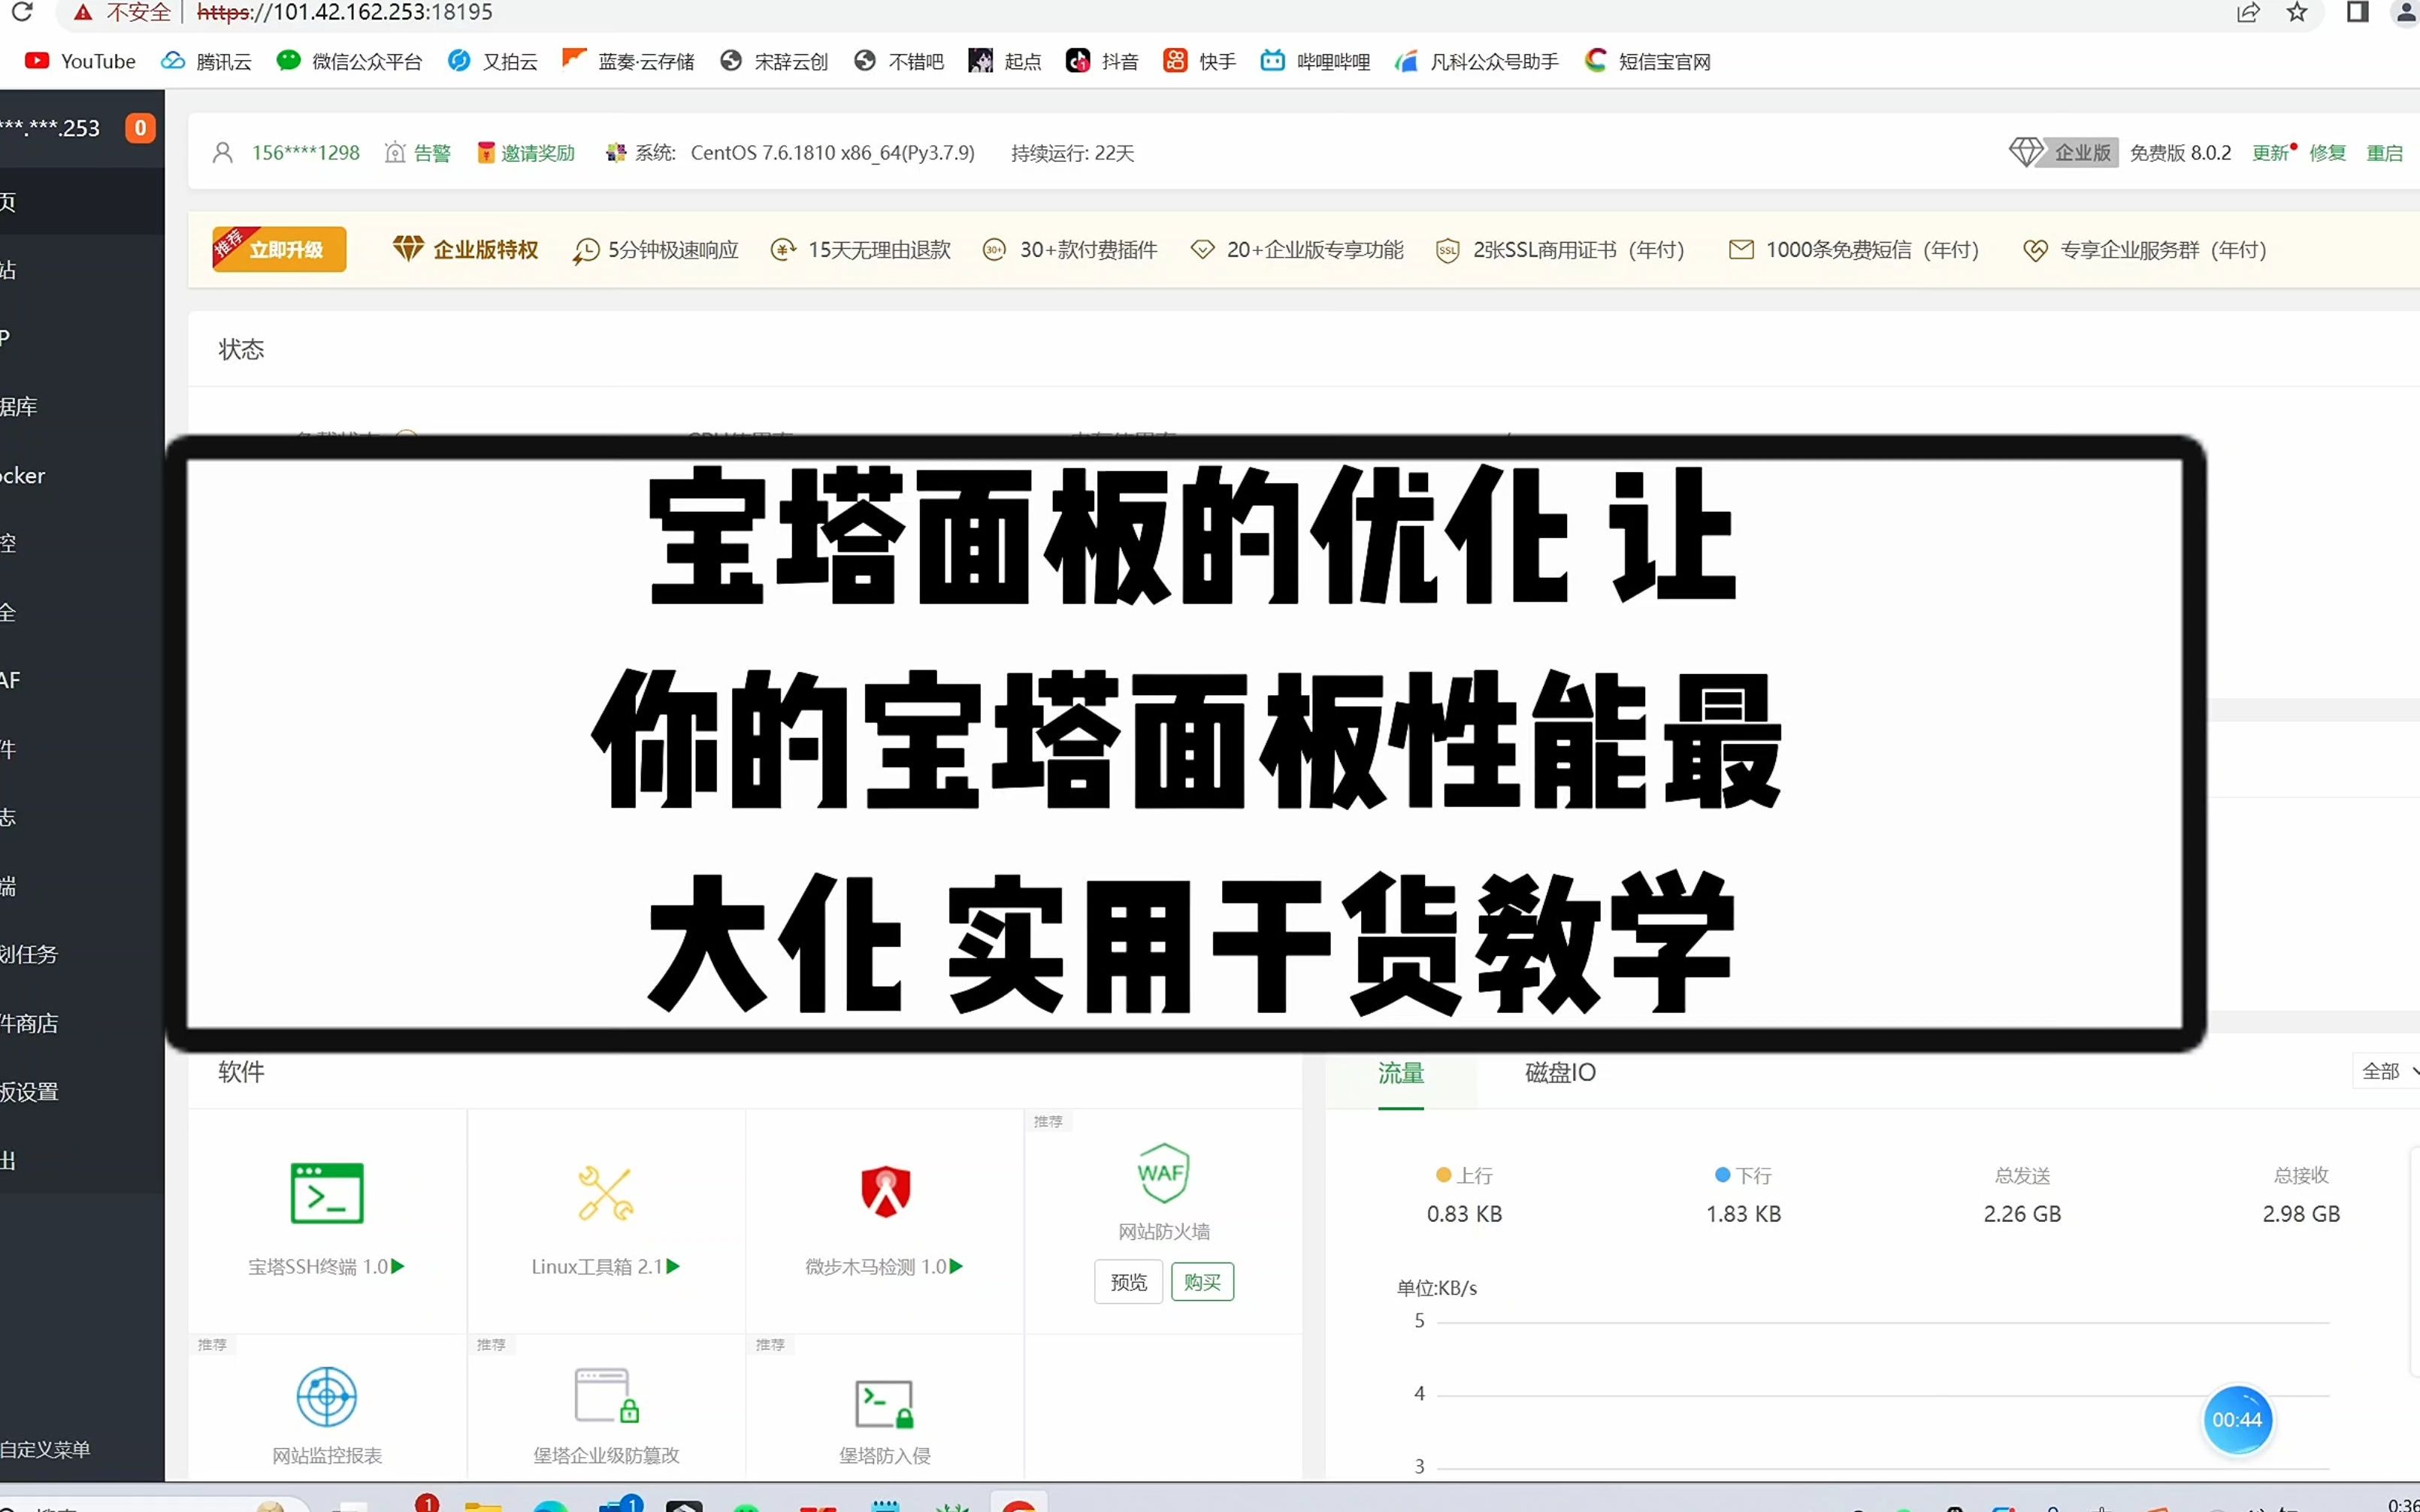This screenshot has width=2420, height=1512.
Task: Switch to the 流量 tab
Action: [1400, 1073]
